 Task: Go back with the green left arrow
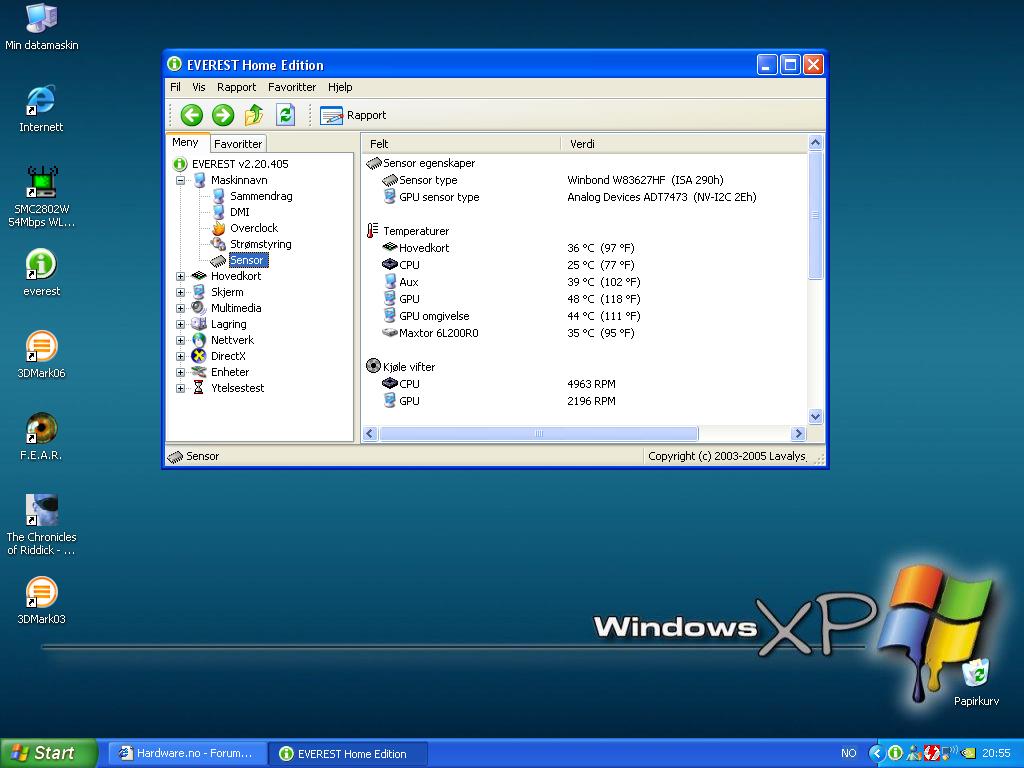tap(191, 115)
